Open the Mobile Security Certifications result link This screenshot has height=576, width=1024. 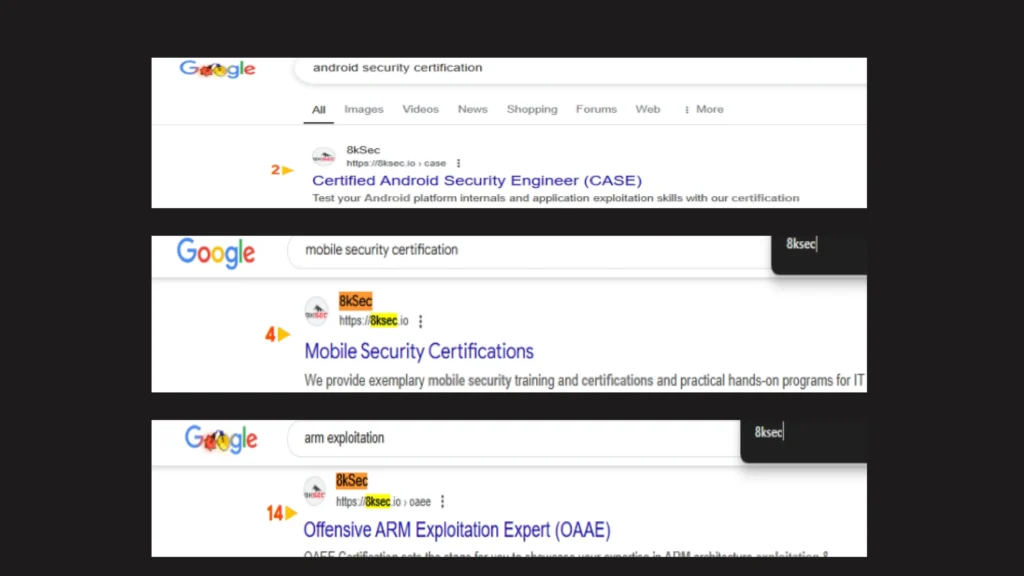point(419,351)
